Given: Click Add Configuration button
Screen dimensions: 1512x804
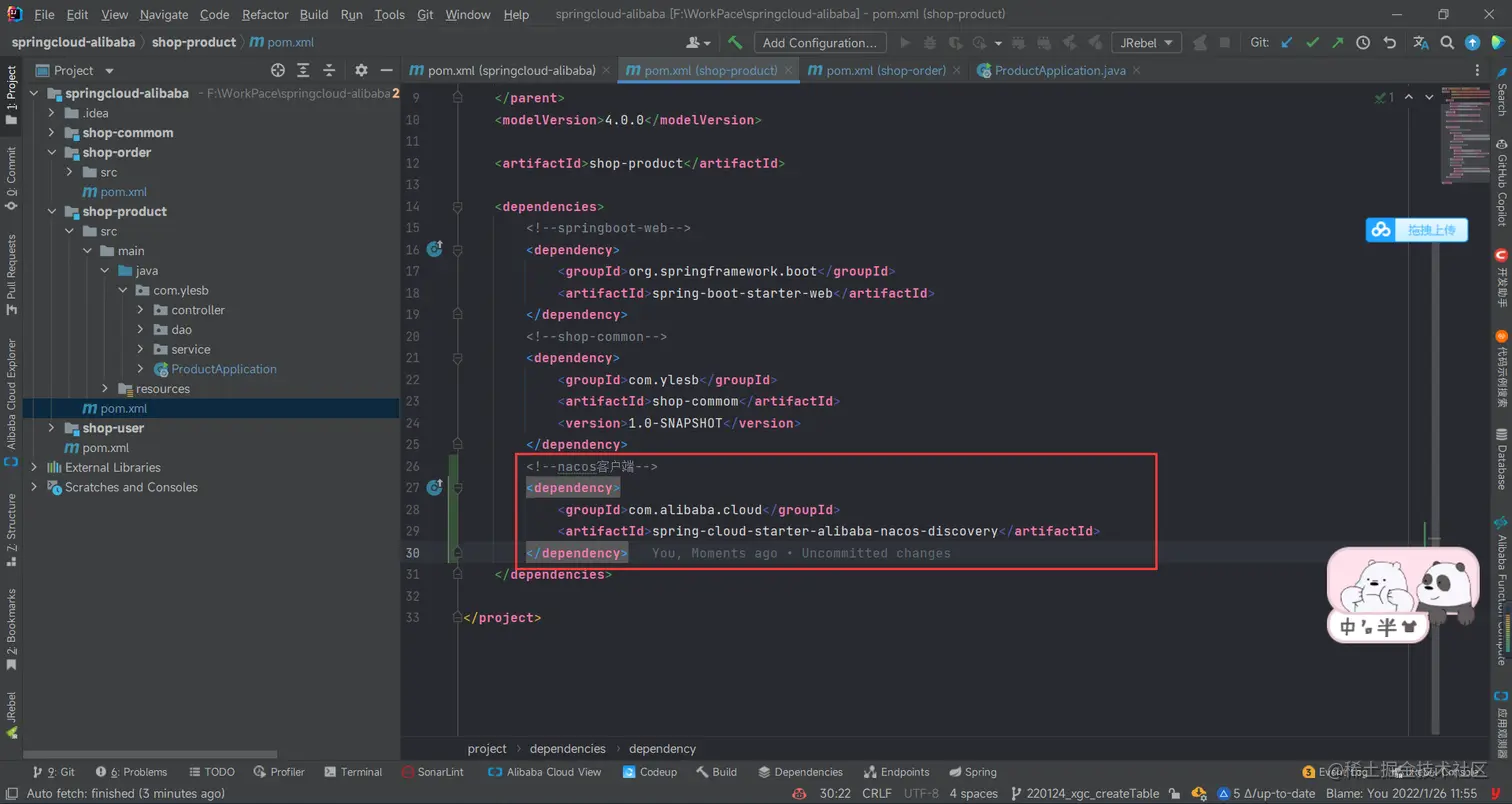Looking at the screenshot, I should coord(819,43).
